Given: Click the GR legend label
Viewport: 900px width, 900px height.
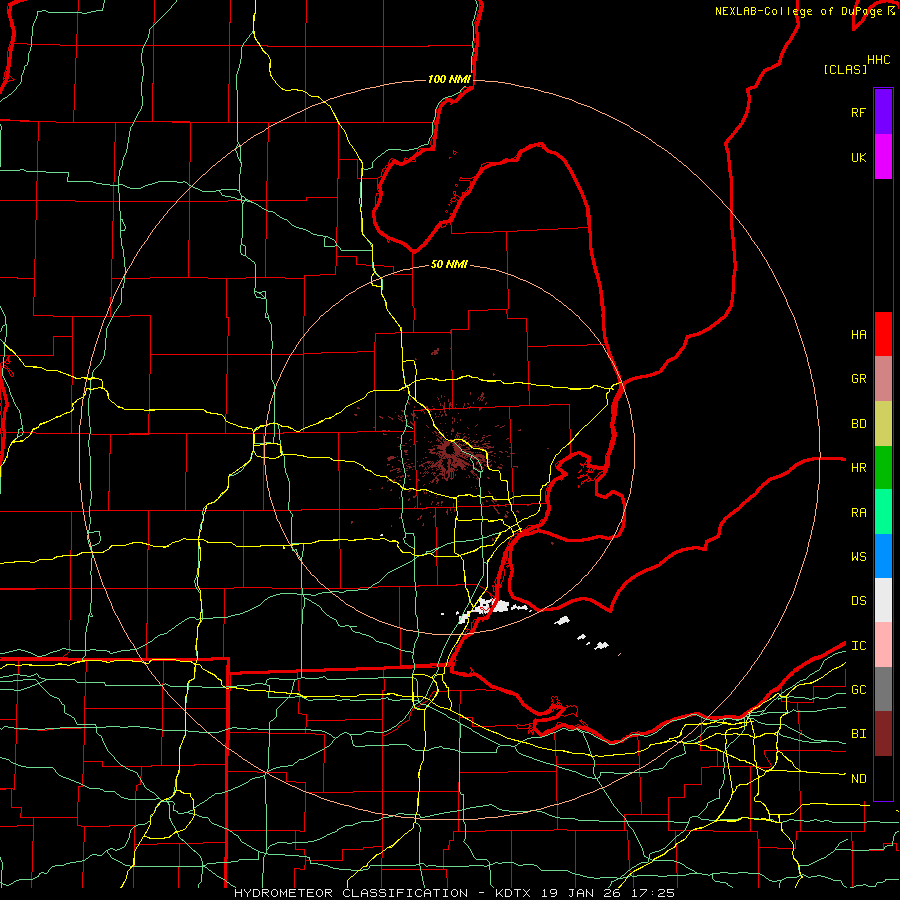Looking at the screenshot, I should pos(858,379).
